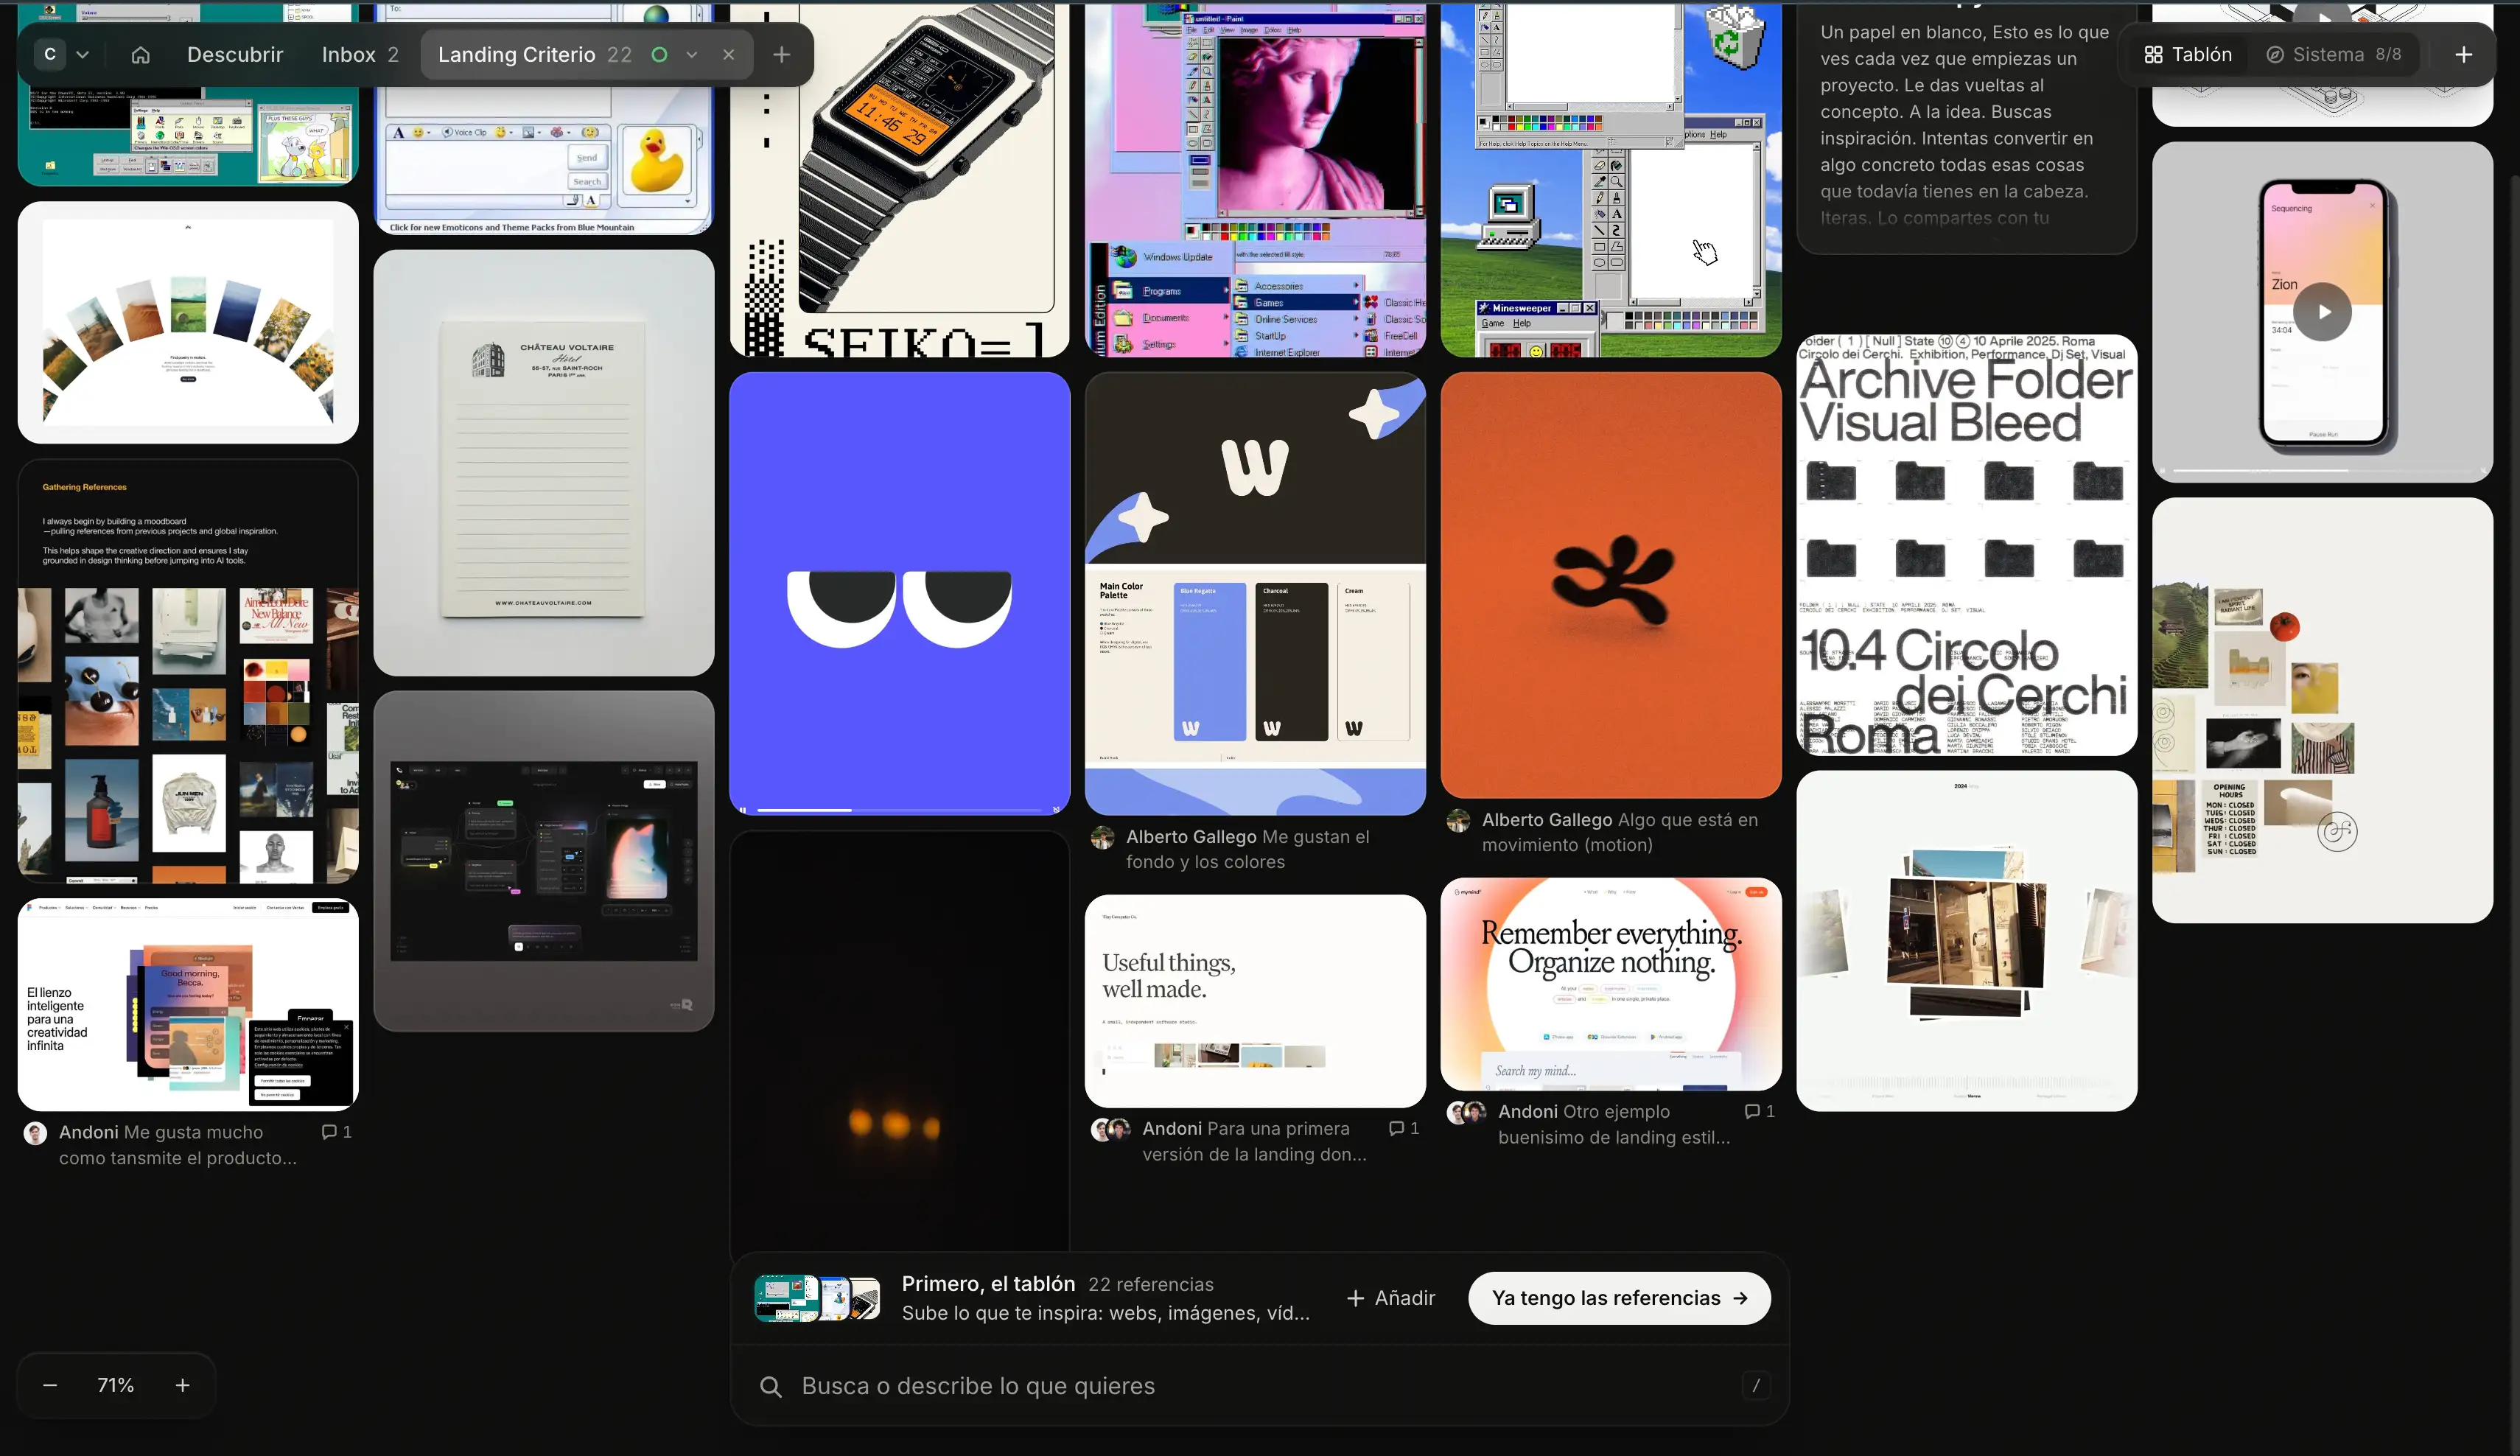Image resolution: width=2520 pixels, height=1456 pixels.
Task: Seek along the blue eyes video progress bar
Action: tap(899, 810)
